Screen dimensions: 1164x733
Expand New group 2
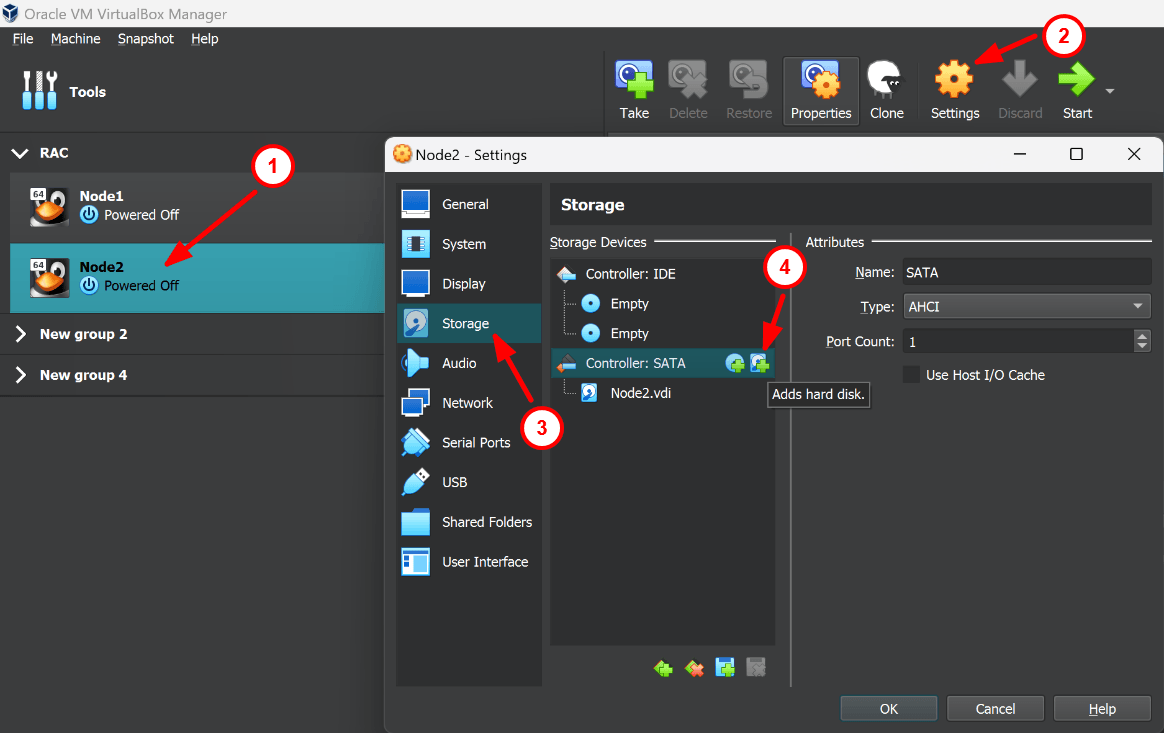20,334
